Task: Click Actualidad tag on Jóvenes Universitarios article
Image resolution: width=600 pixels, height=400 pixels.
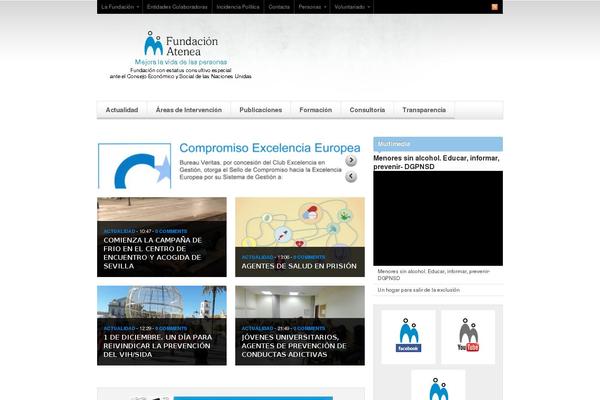Action: (257, 328)
